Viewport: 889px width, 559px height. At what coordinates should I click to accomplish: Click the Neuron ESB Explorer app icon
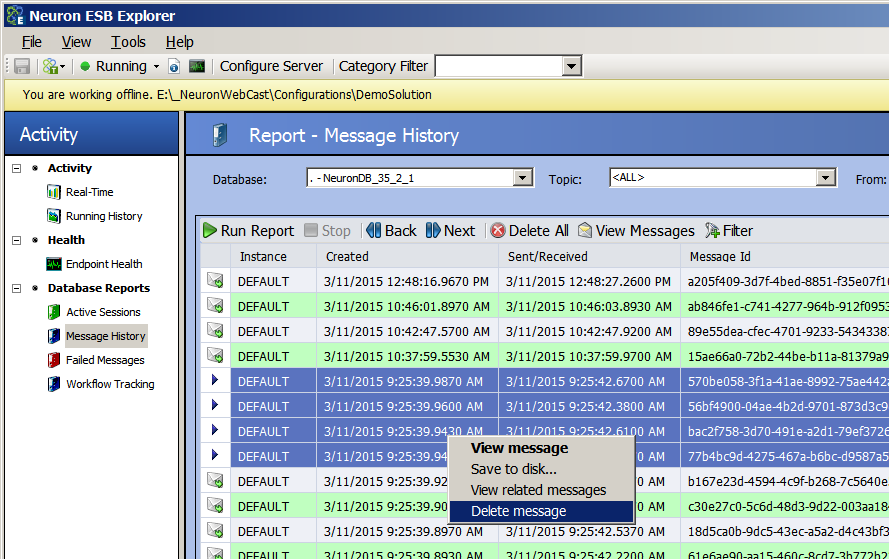tap(15, 15)
